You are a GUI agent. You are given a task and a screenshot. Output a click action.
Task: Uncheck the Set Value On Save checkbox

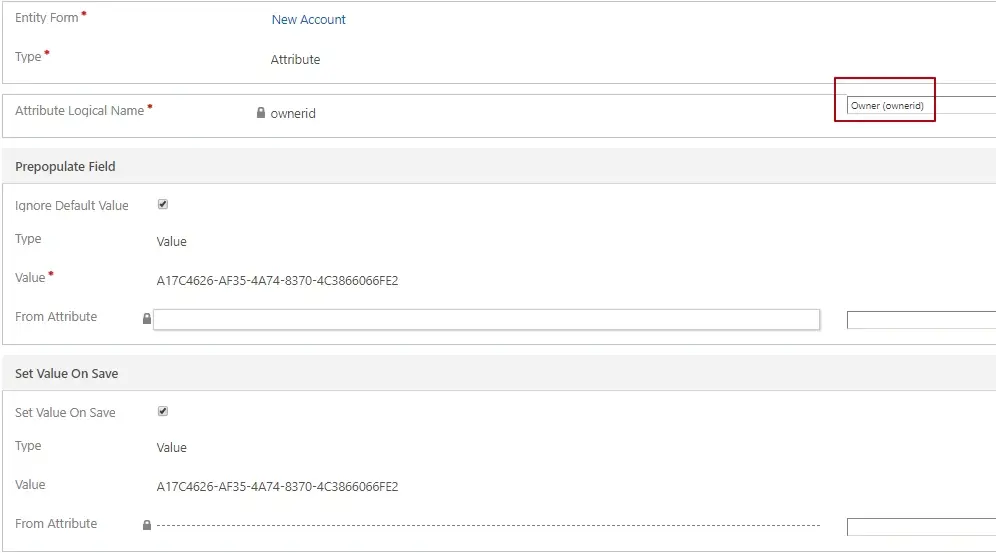coord(163,411)
